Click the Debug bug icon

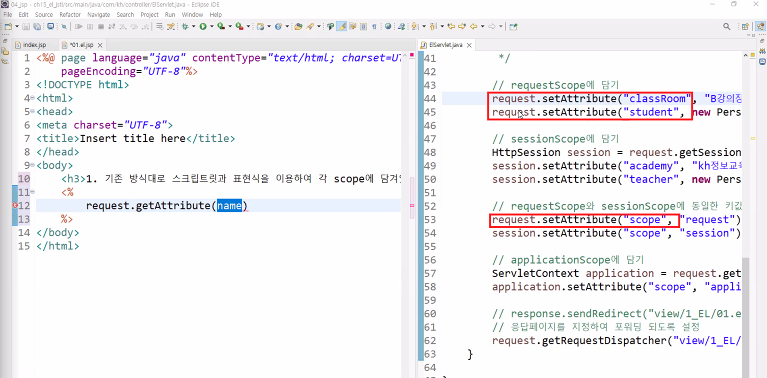(x=185, y=26)
